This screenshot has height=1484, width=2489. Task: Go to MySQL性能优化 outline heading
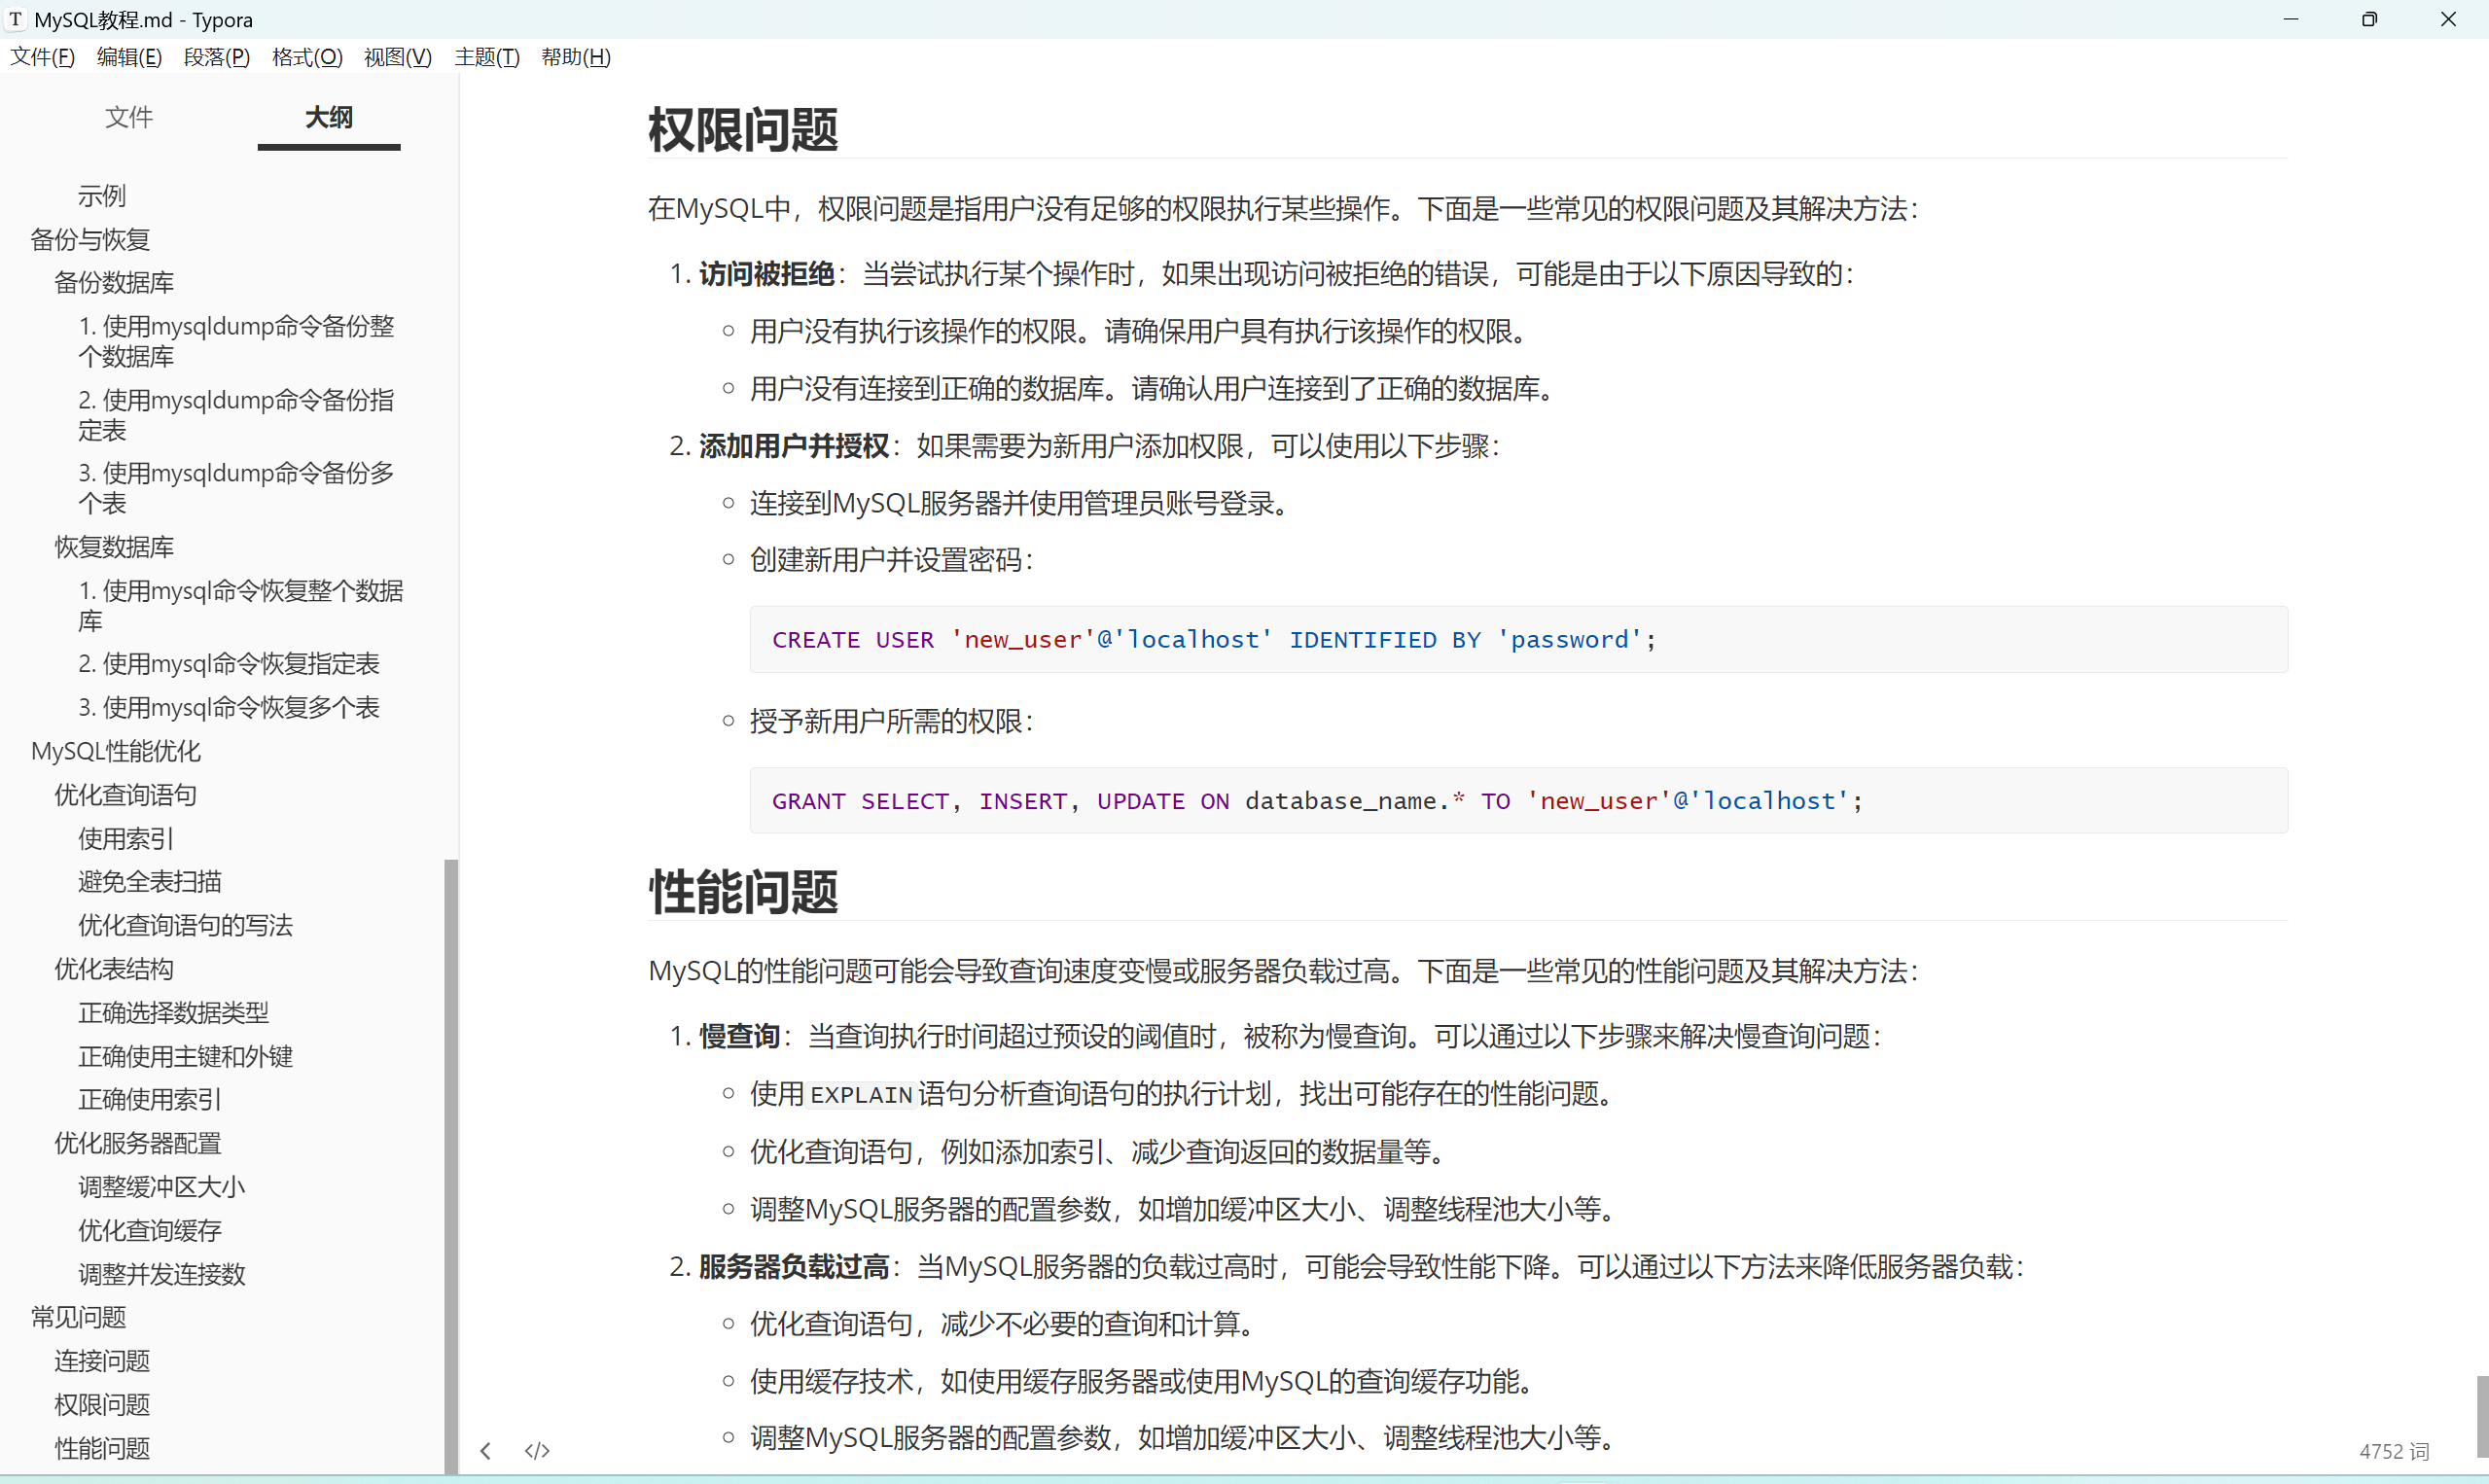pos(116,751)
